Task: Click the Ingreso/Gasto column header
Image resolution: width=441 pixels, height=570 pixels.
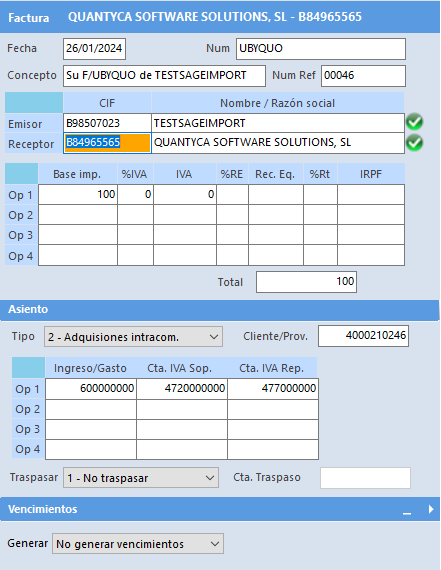Action: pos(91,368)
